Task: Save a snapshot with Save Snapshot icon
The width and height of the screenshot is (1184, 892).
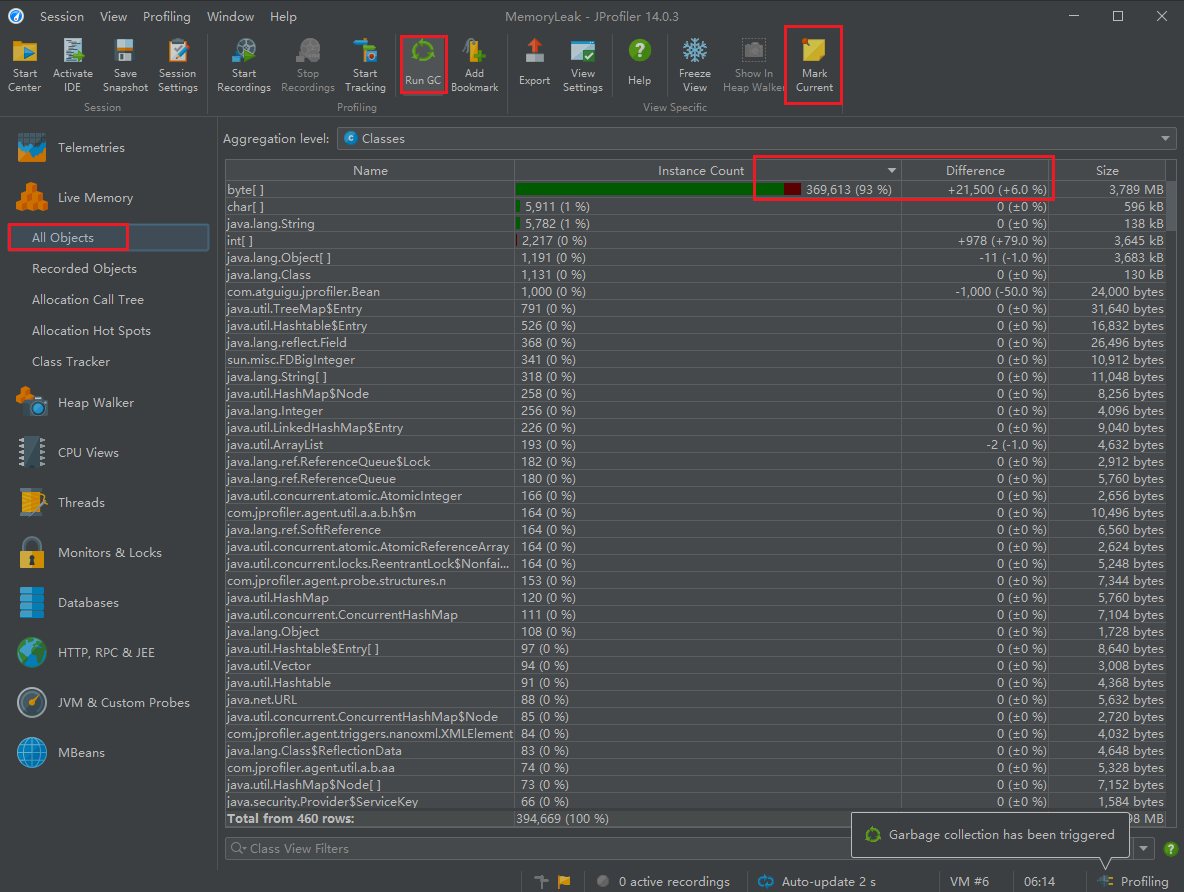Action: tap(125, 66)
